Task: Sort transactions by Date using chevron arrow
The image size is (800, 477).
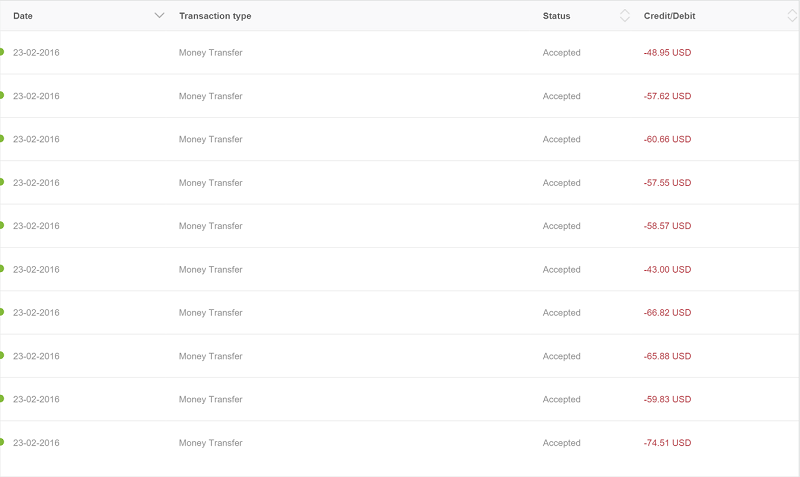Action: tap(159, 16)
